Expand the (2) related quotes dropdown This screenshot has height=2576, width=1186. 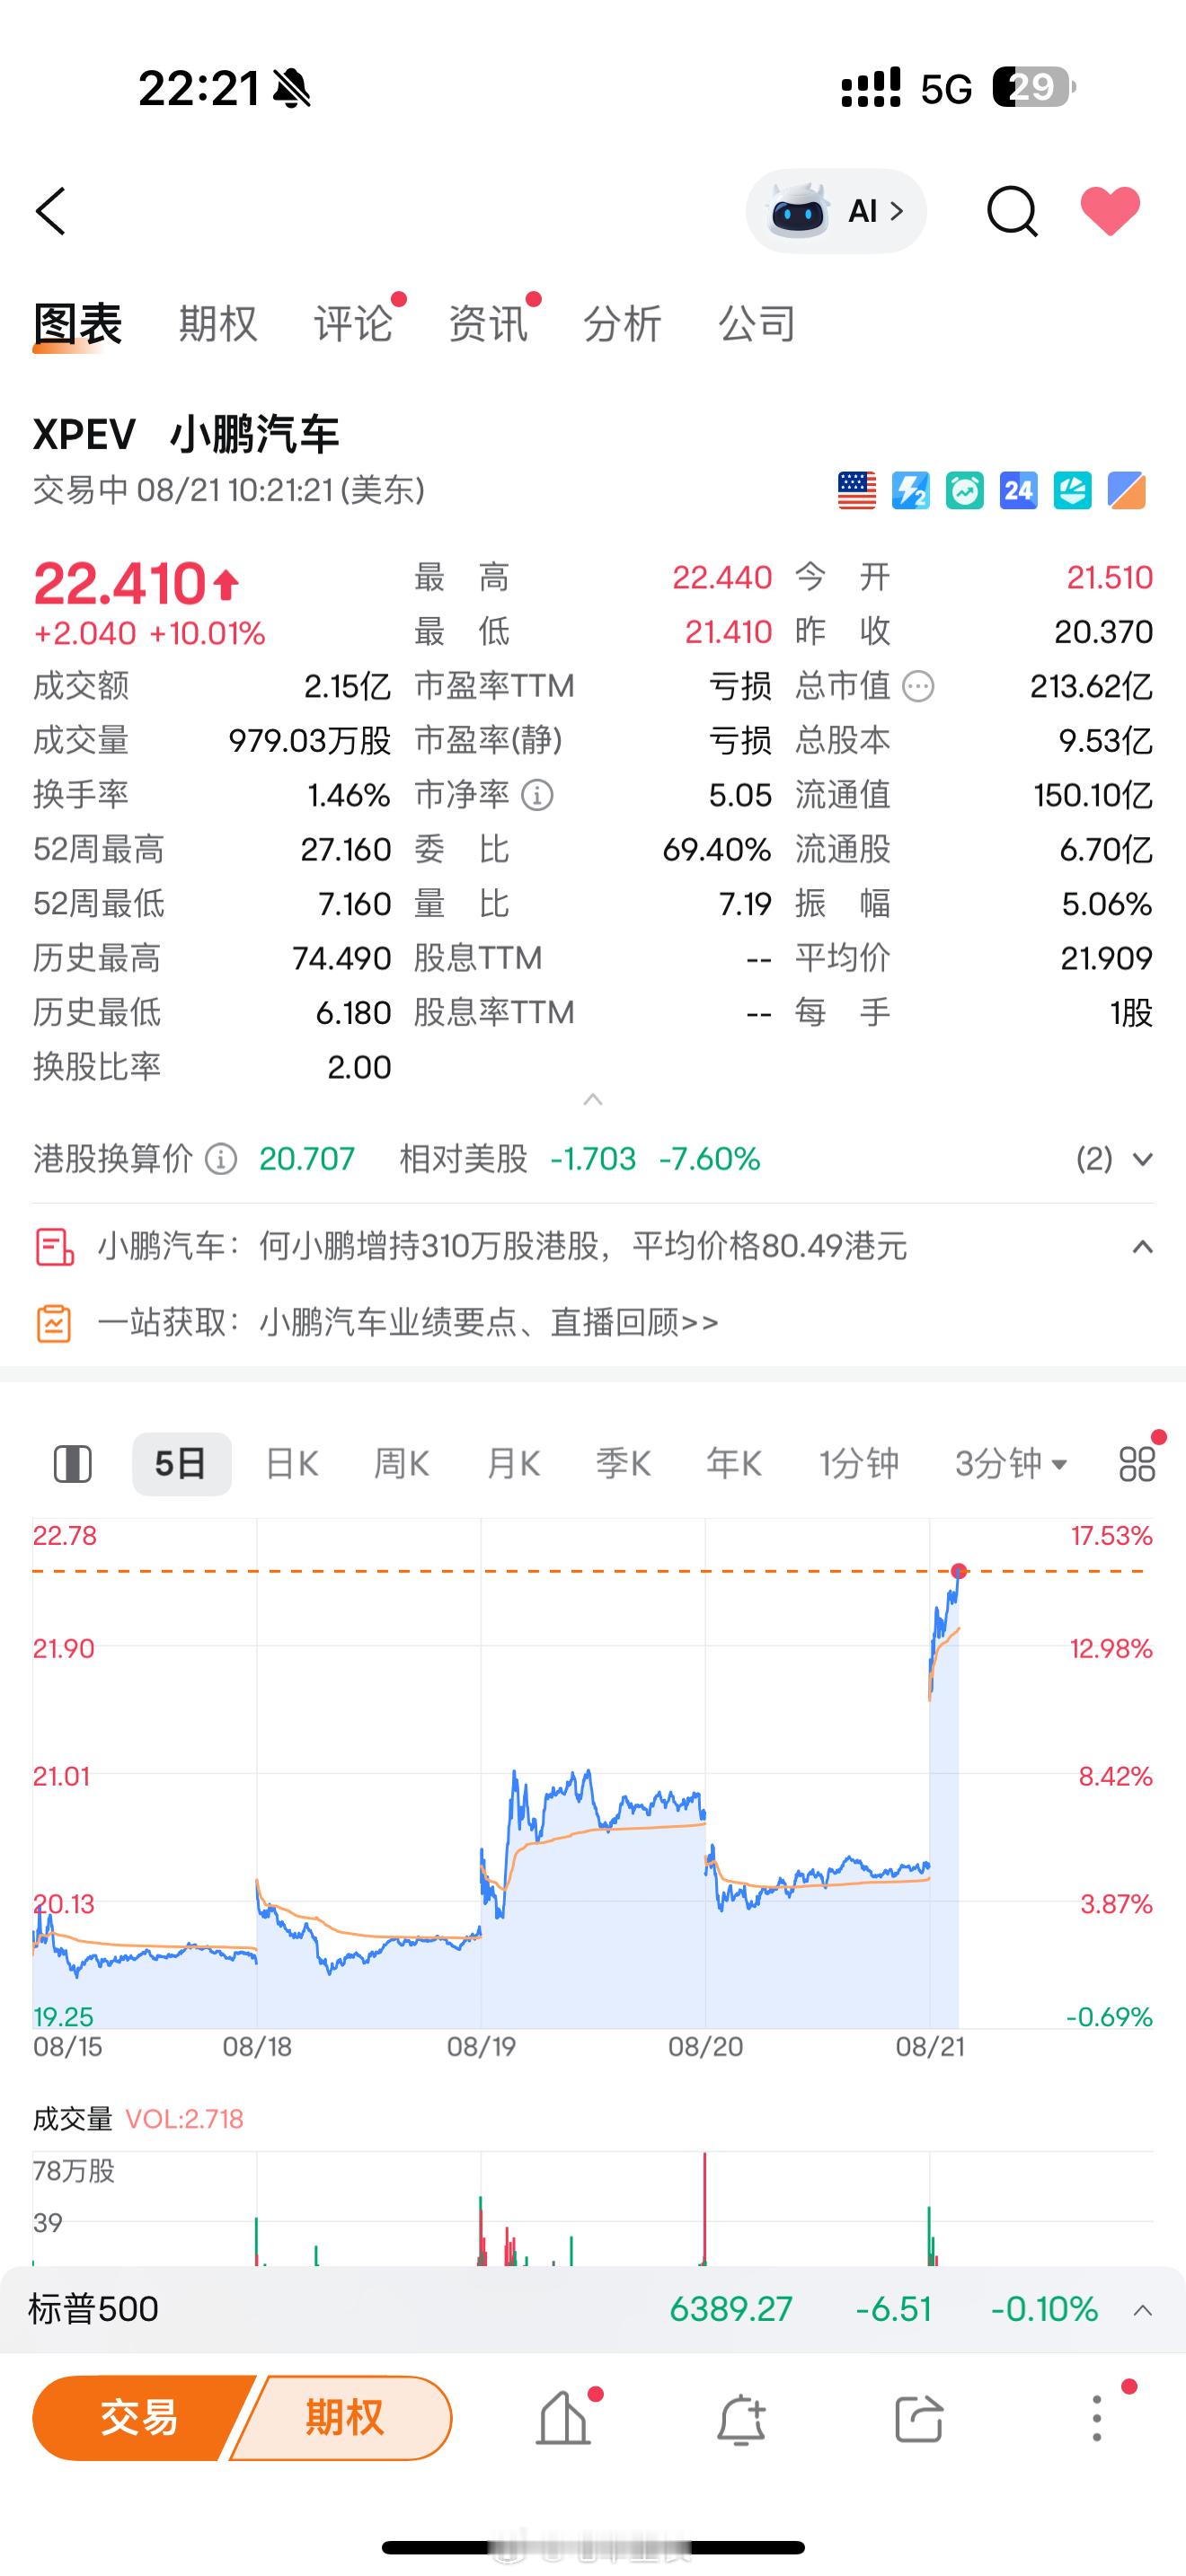(x=1115, y=1159)
